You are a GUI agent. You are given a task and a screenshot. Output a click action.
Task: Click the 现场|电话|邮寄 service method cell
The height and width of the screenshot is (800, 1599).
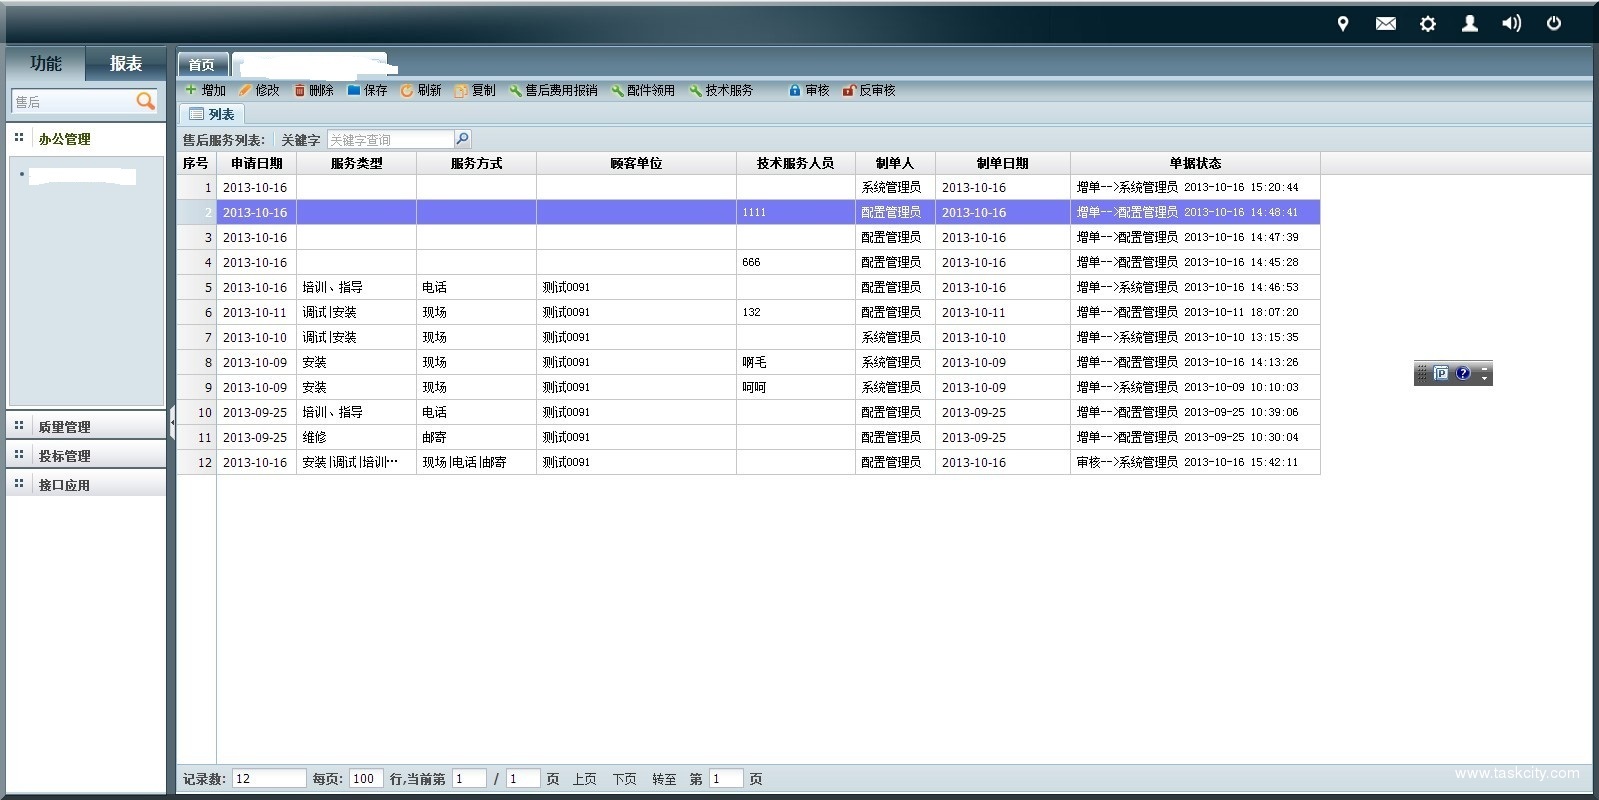pos(477,462)
